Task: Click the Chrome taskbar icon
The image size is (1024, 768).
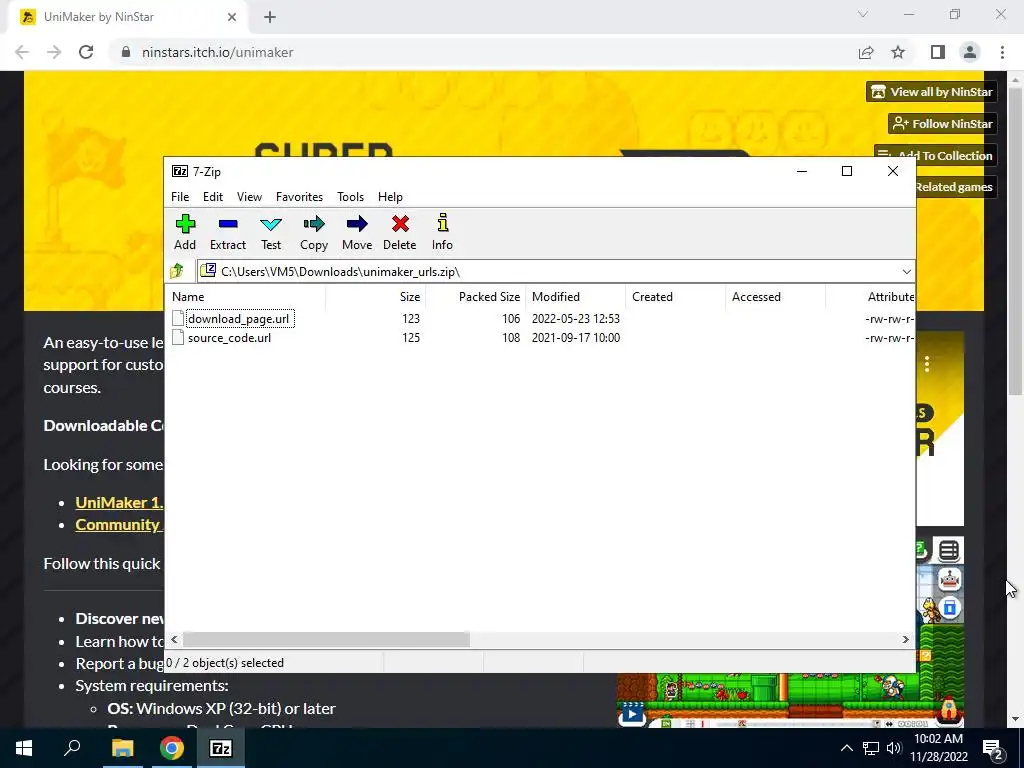Action: (x=172, y=748)
